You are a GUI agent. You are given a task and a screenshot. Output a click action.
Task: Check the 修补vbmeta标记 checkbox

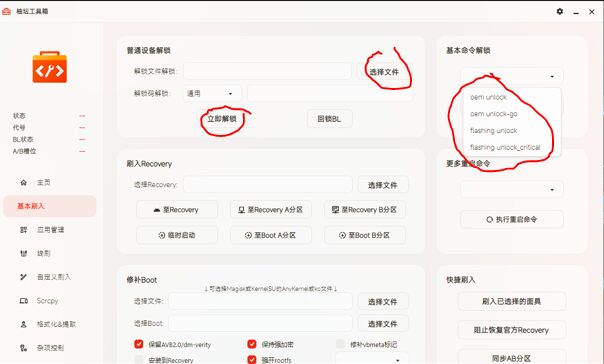pos(341,344)
